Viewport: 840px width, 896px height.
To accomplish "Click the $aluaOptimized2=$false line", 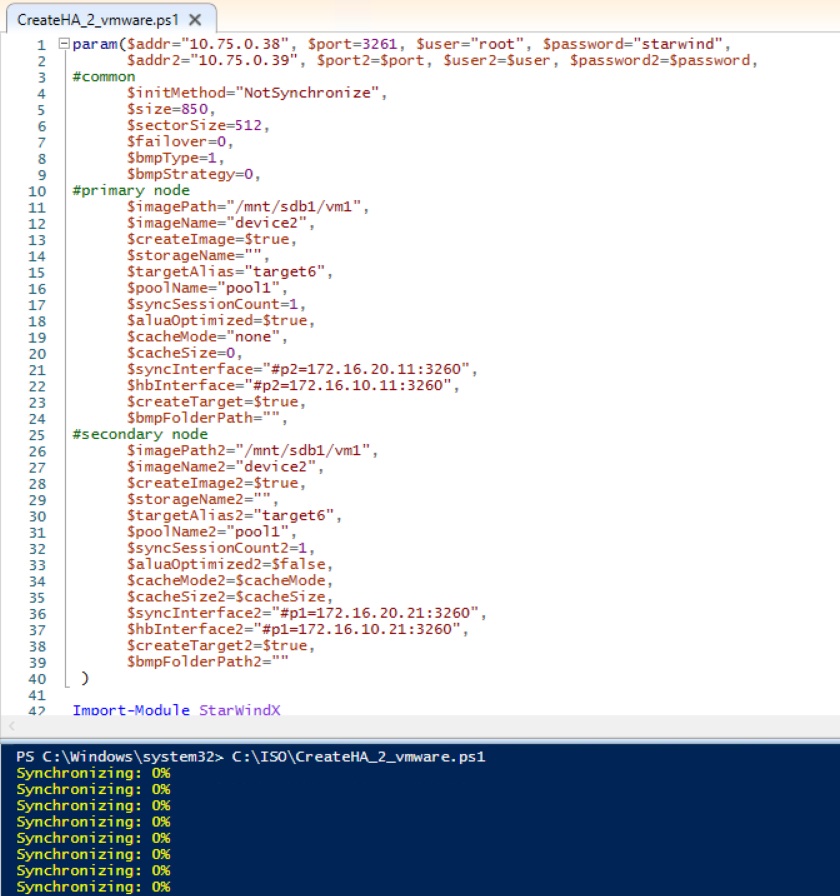I will pos(230,564).
